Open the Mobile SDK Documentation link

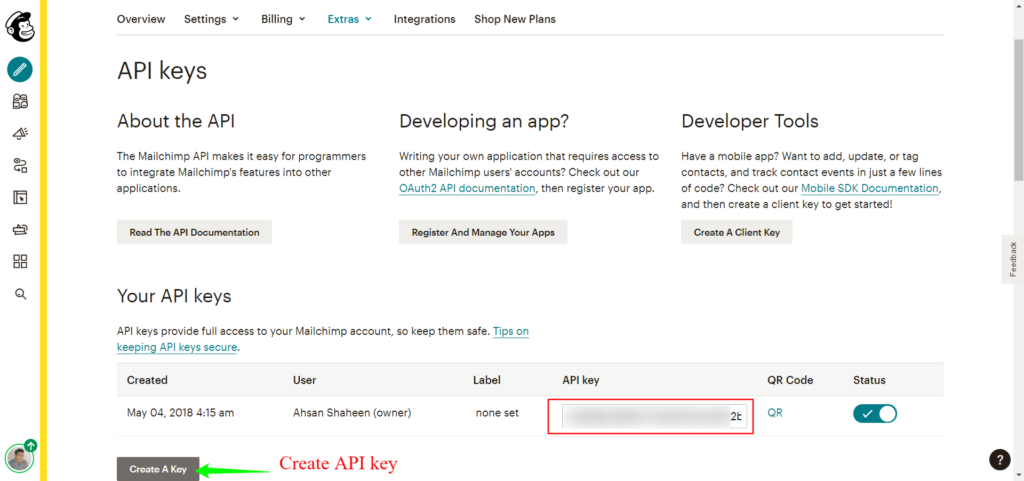click(870, 189)
